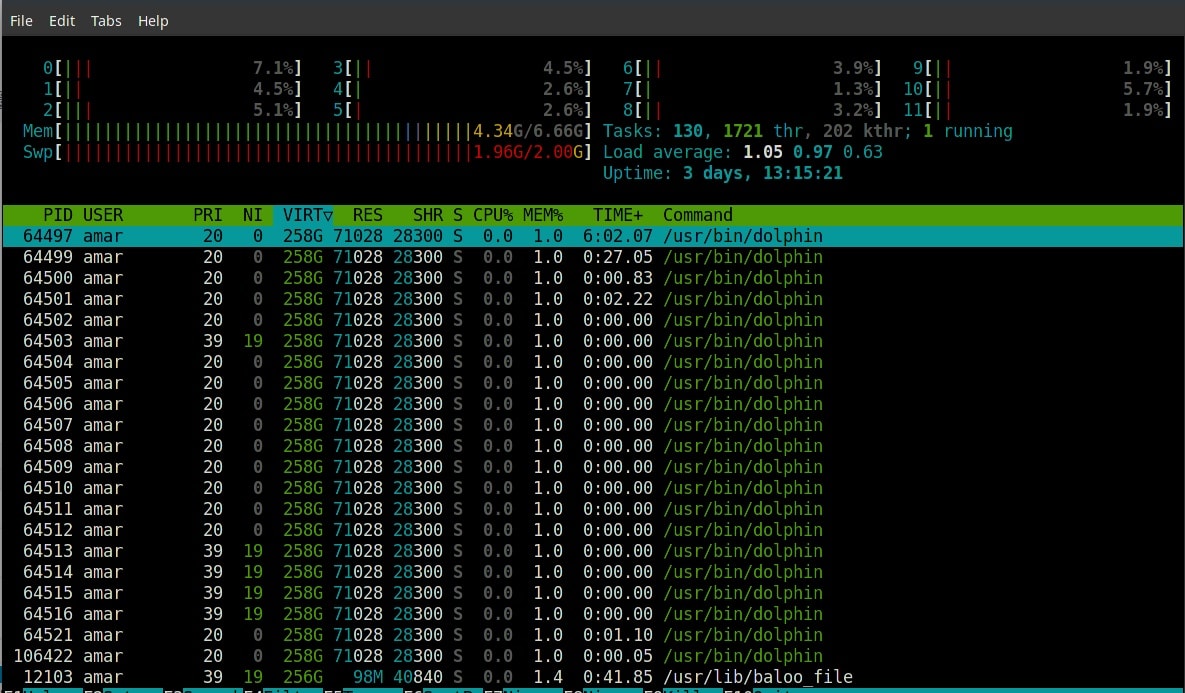The image size is (1185, 693).
Task: Select the baloo_file process row
Action: (592, 677)
